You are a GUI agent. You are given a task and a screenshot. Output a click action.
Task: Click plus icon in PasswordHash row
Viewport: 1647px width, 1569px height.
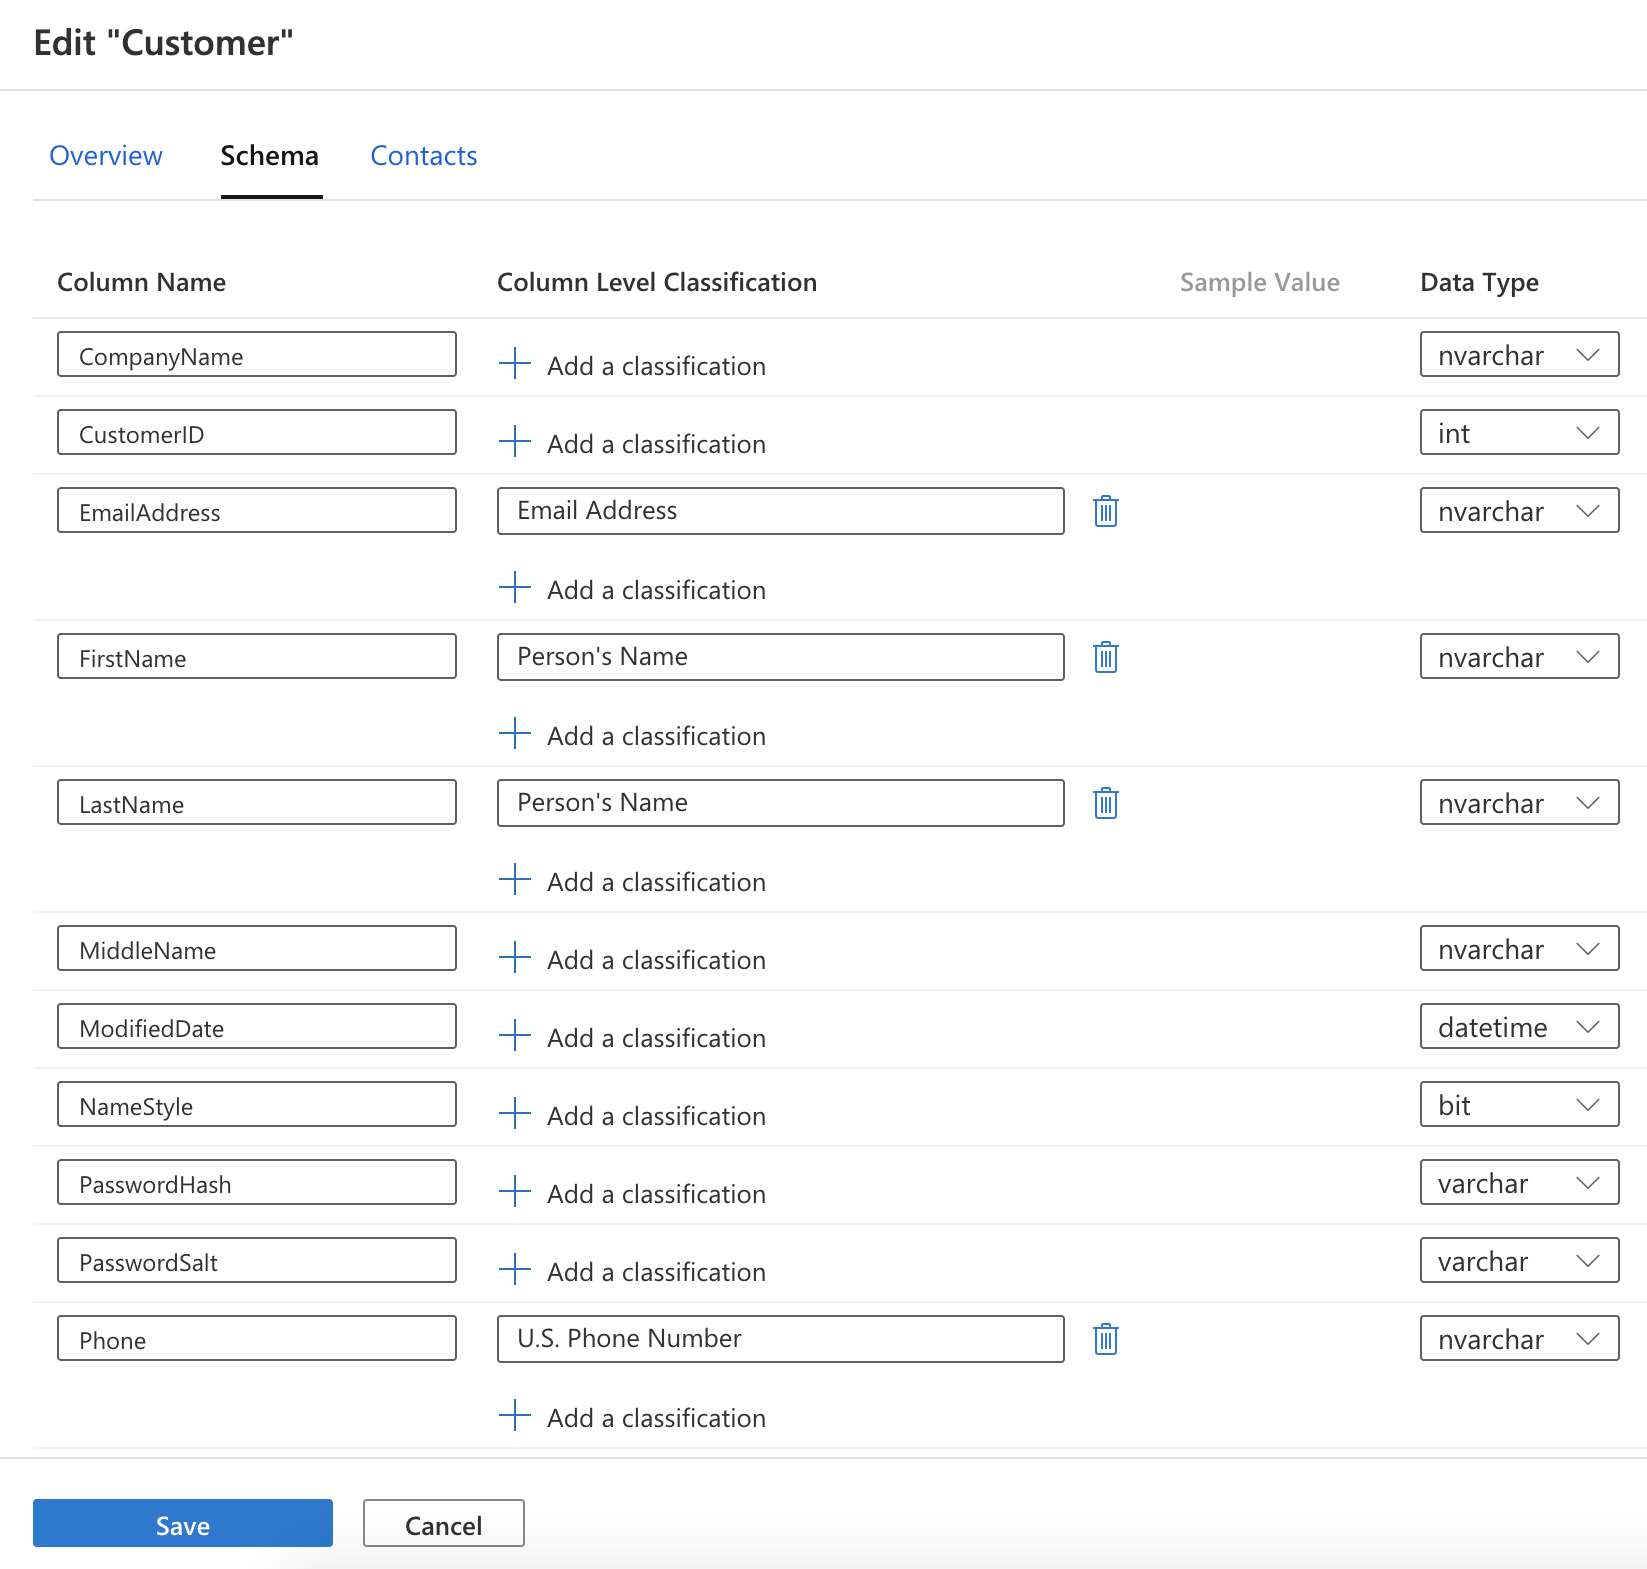point(514,1192)
